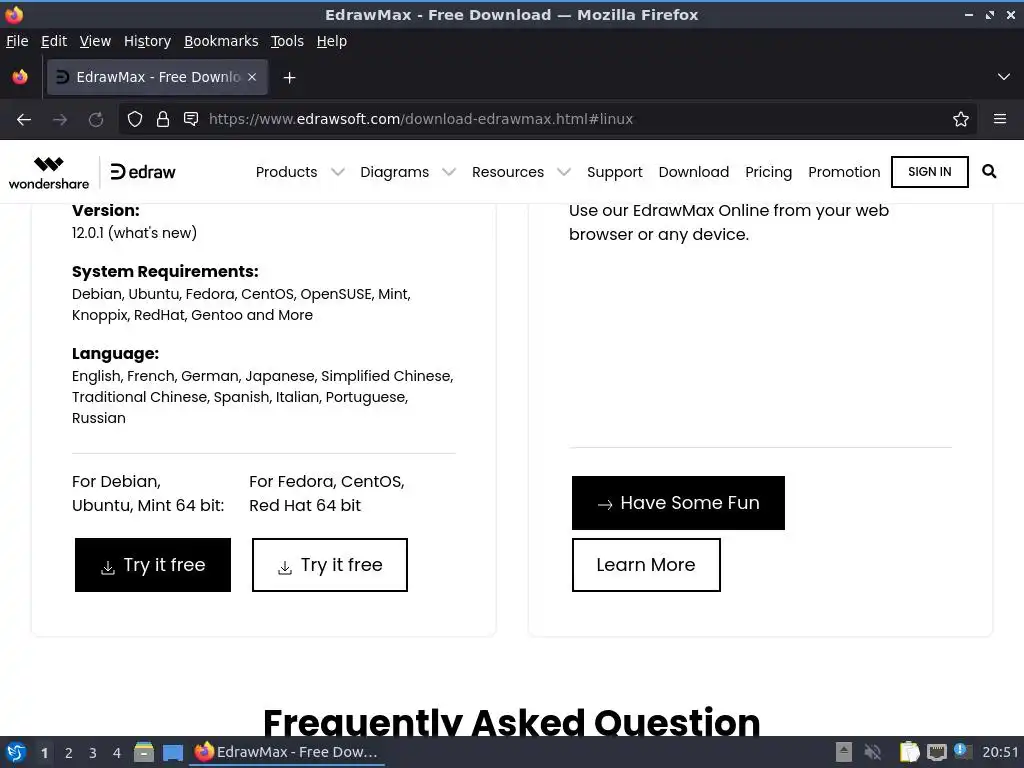The height and width of the screenshot is (768, 1024).
Task: Bookmark this page with the star icon
Action: 960,119
